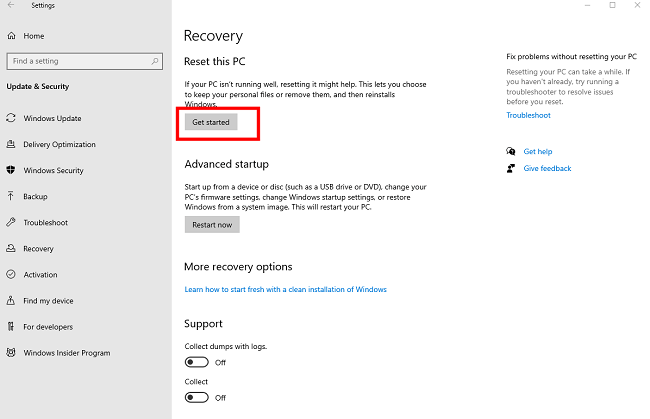Screen dimensions: 650x419
Task: Open the Give feedback link
Action: (547, 168)
